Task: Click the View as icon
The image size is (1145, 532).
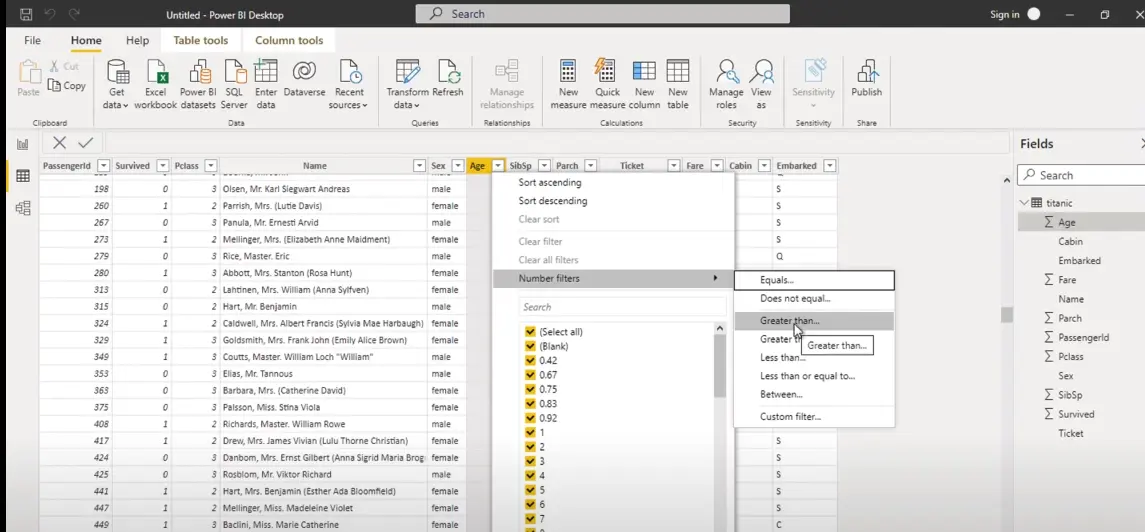Action: (761, 72)
